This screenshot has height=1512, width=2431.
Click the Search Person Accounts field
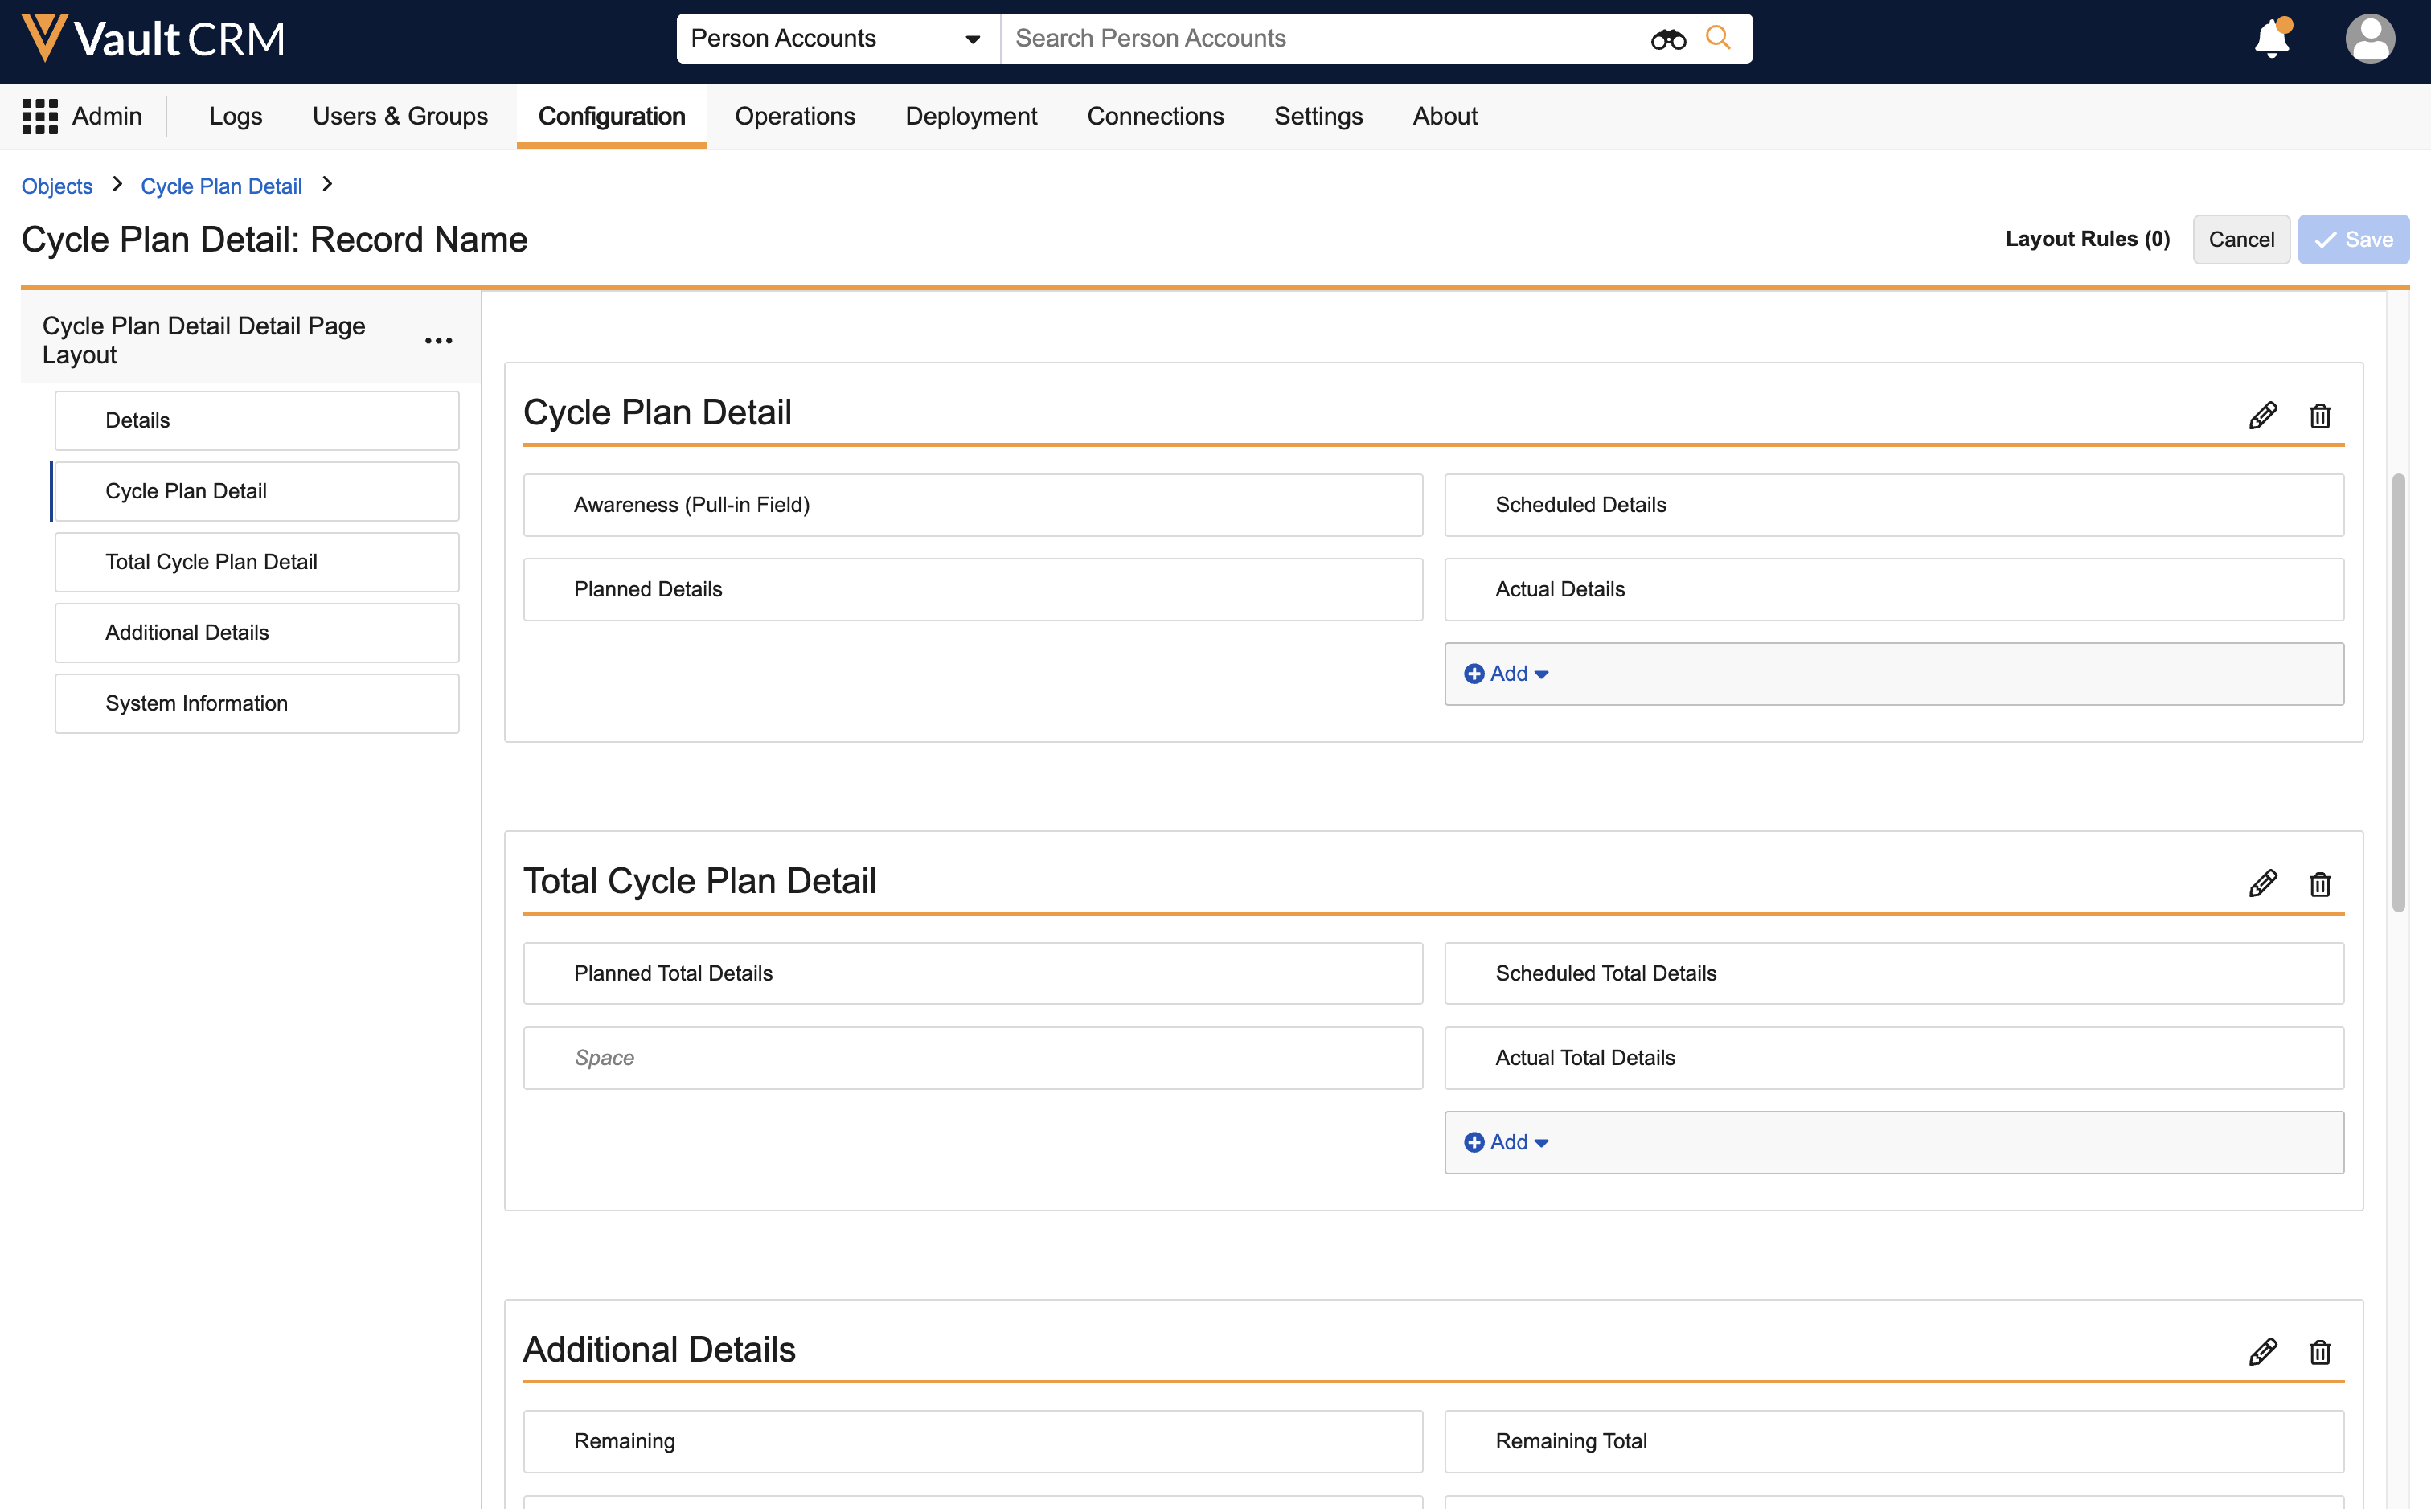[1320, 39]
